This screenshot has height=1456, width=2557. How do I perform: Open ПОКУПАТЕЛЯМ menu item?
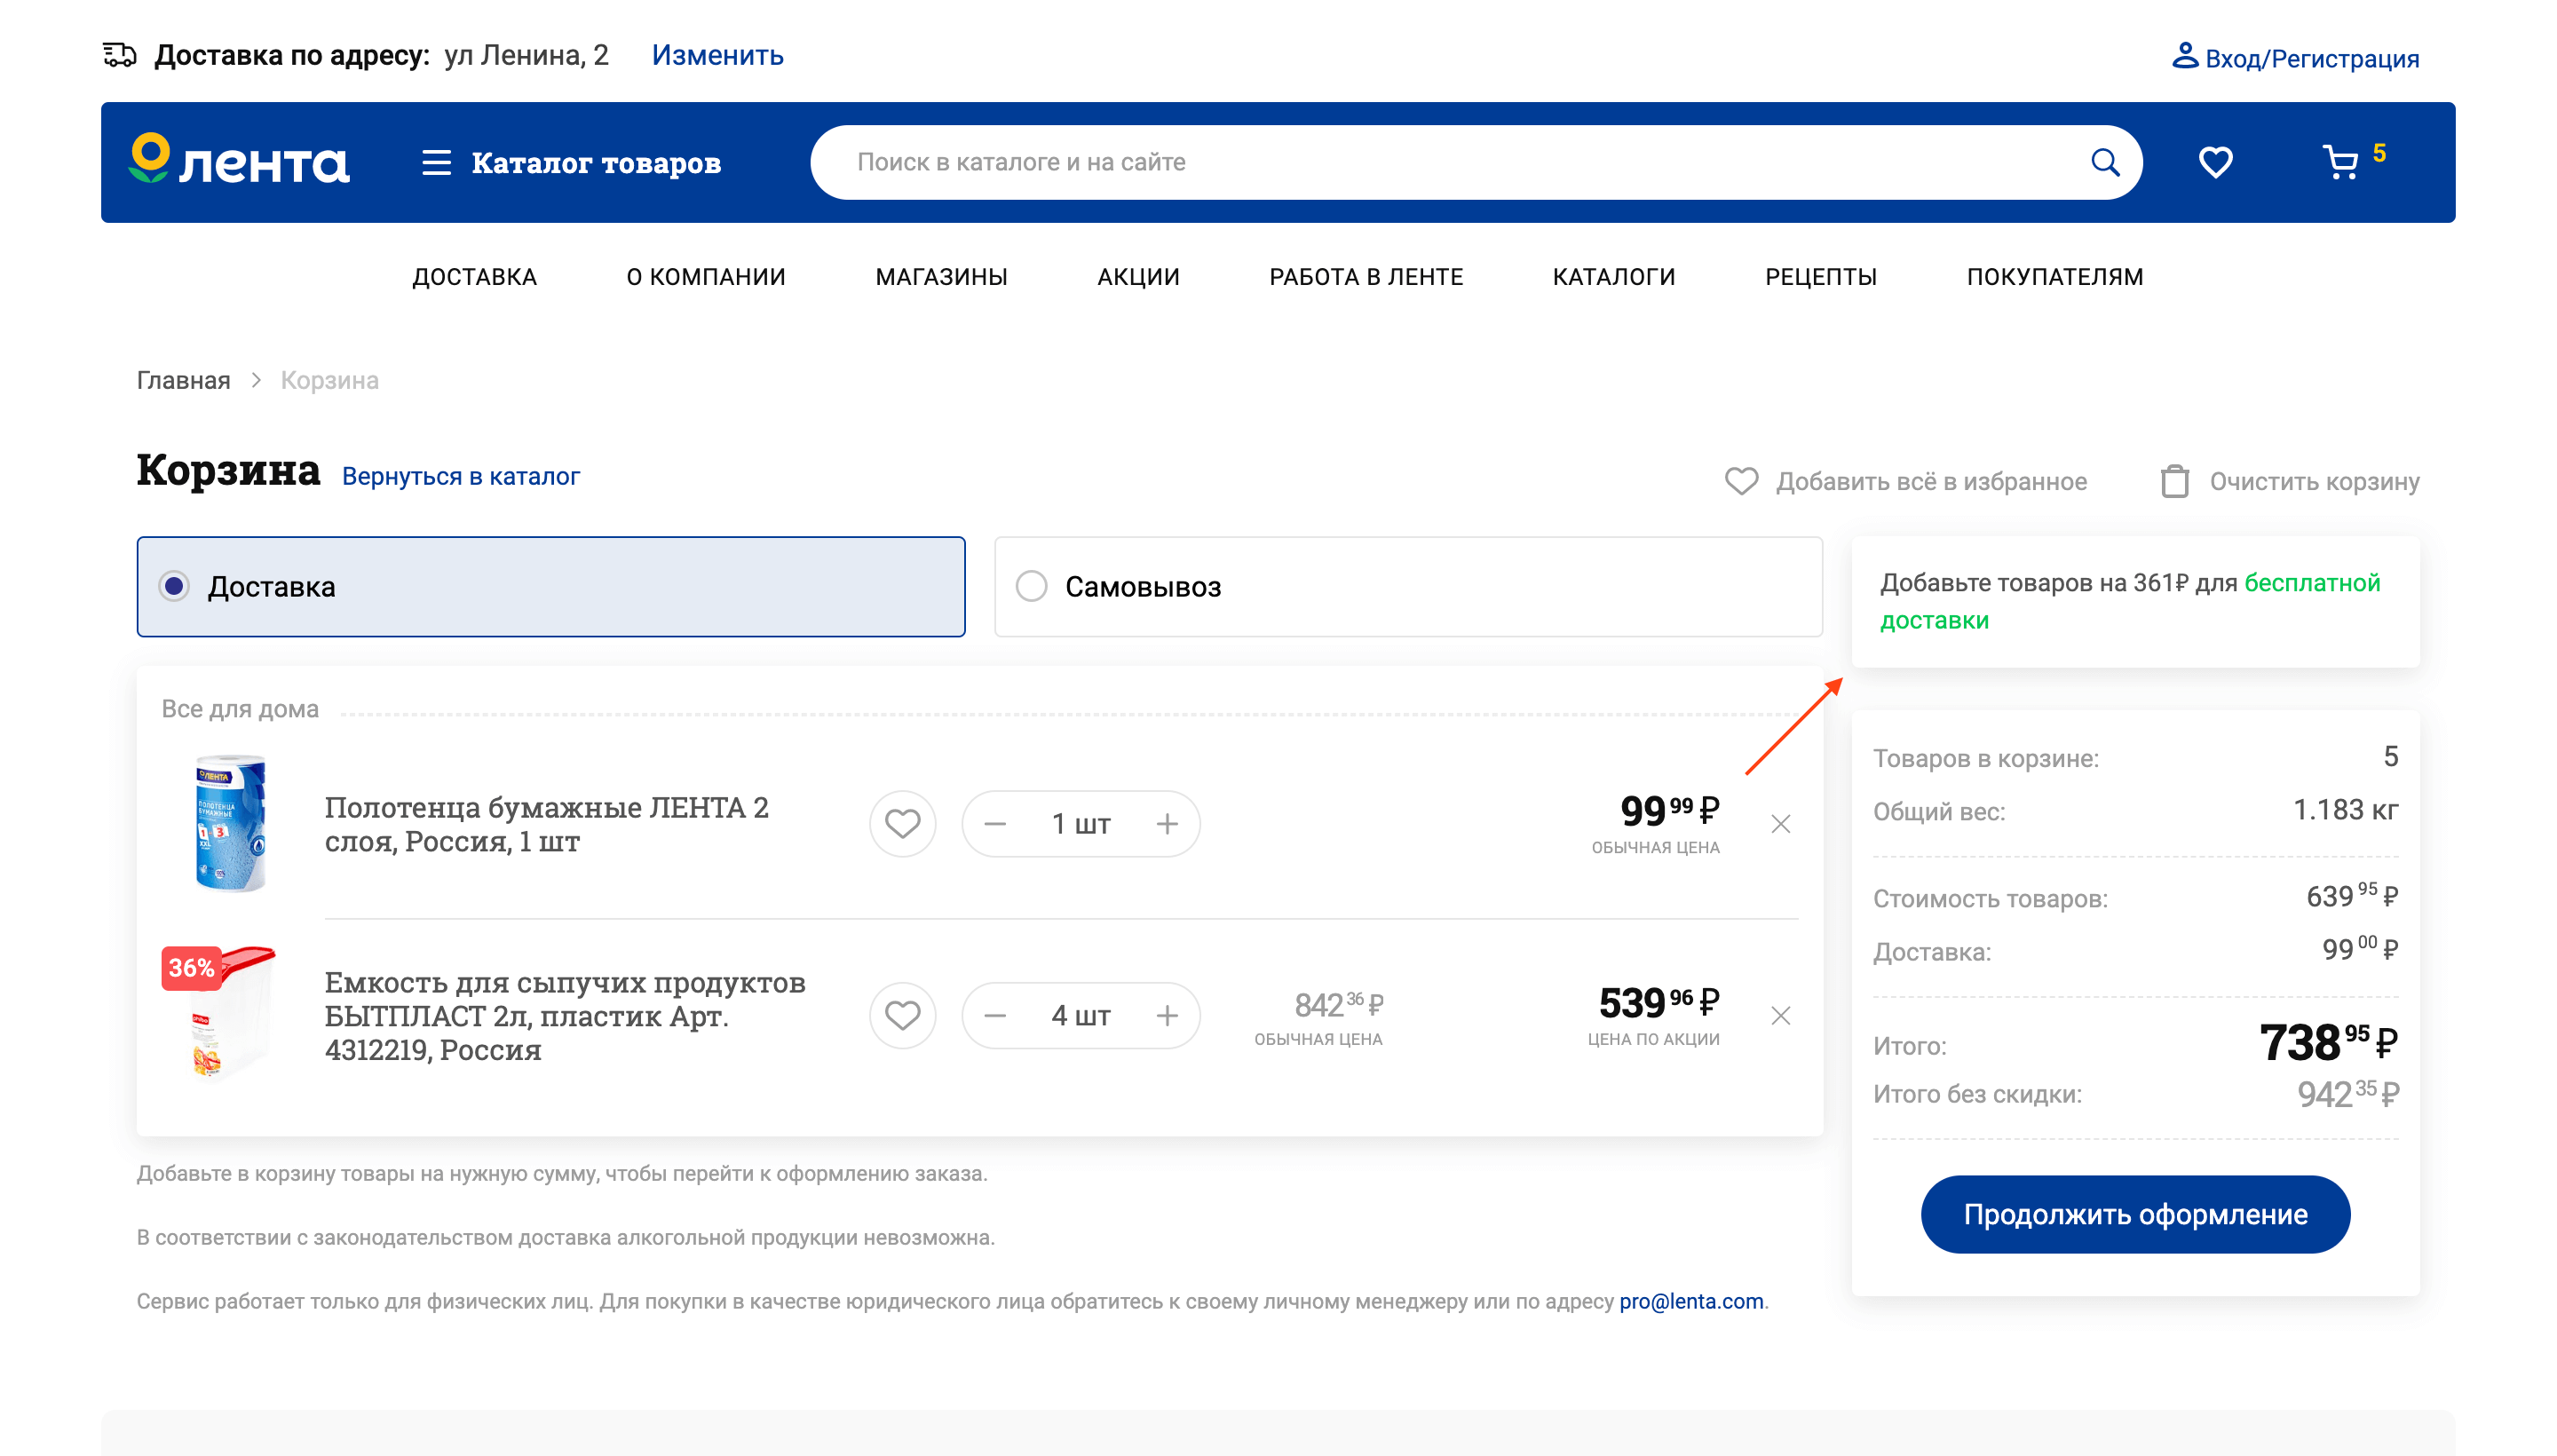point(2054,277)
